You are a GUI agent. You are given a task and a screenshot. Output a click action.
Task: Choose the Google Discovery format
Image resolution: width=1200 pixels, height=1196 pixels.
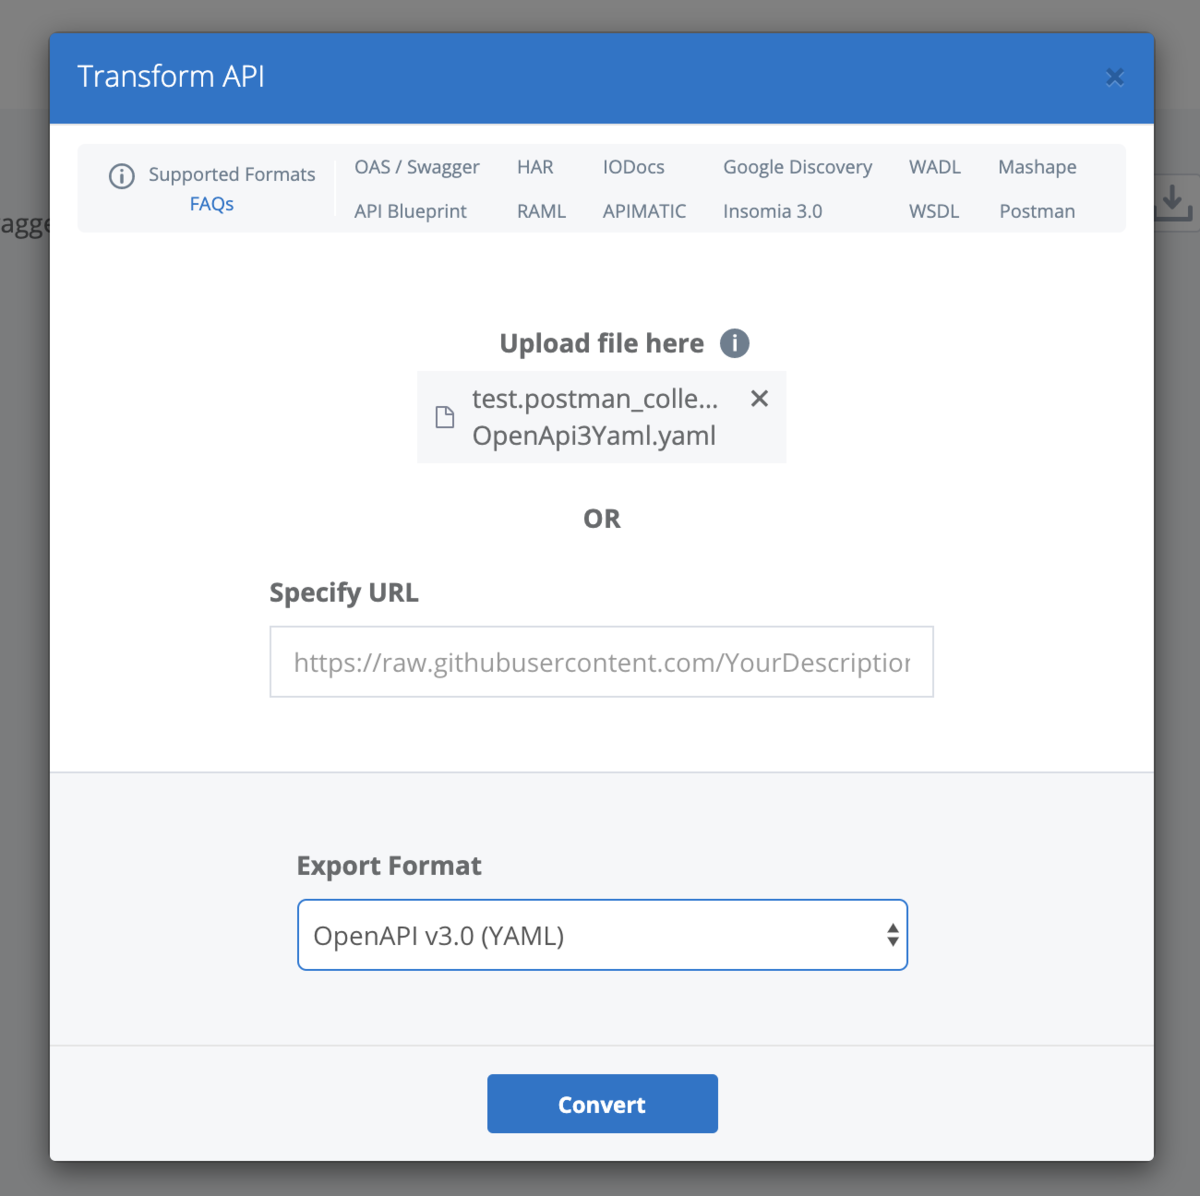click(x=797, y=167)
